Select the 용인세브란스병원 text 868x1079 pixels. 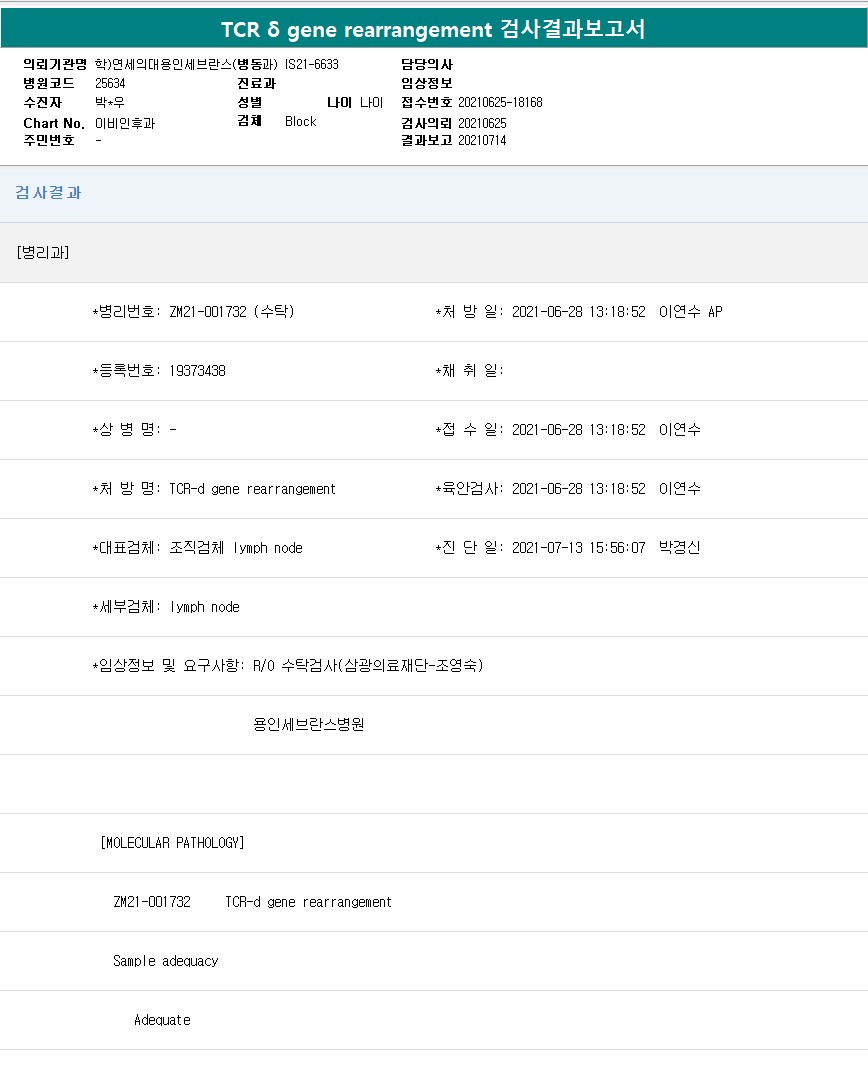tap(309, 725)
